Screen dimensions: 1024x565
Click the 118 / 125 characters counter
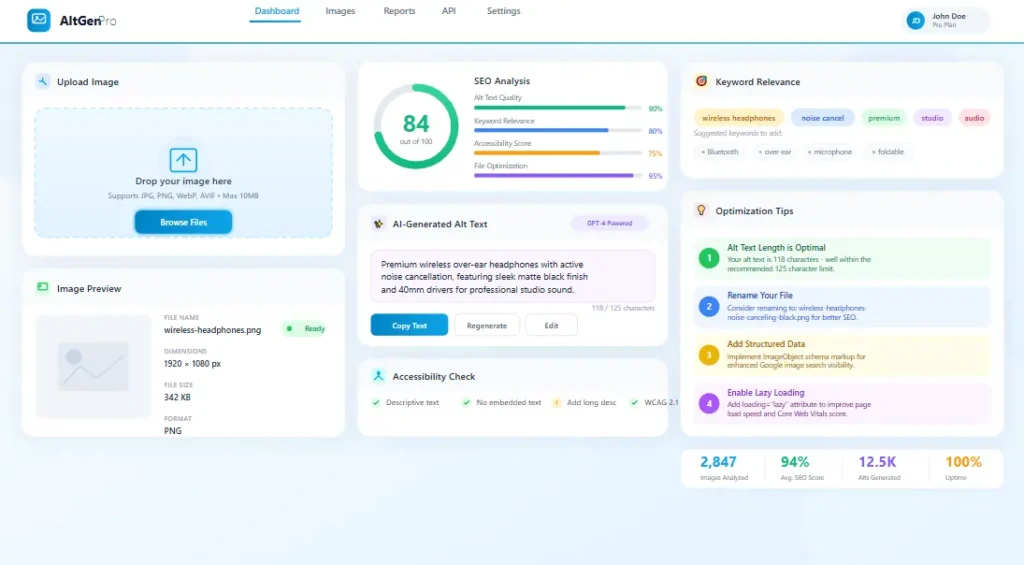(x=622, y=308)
